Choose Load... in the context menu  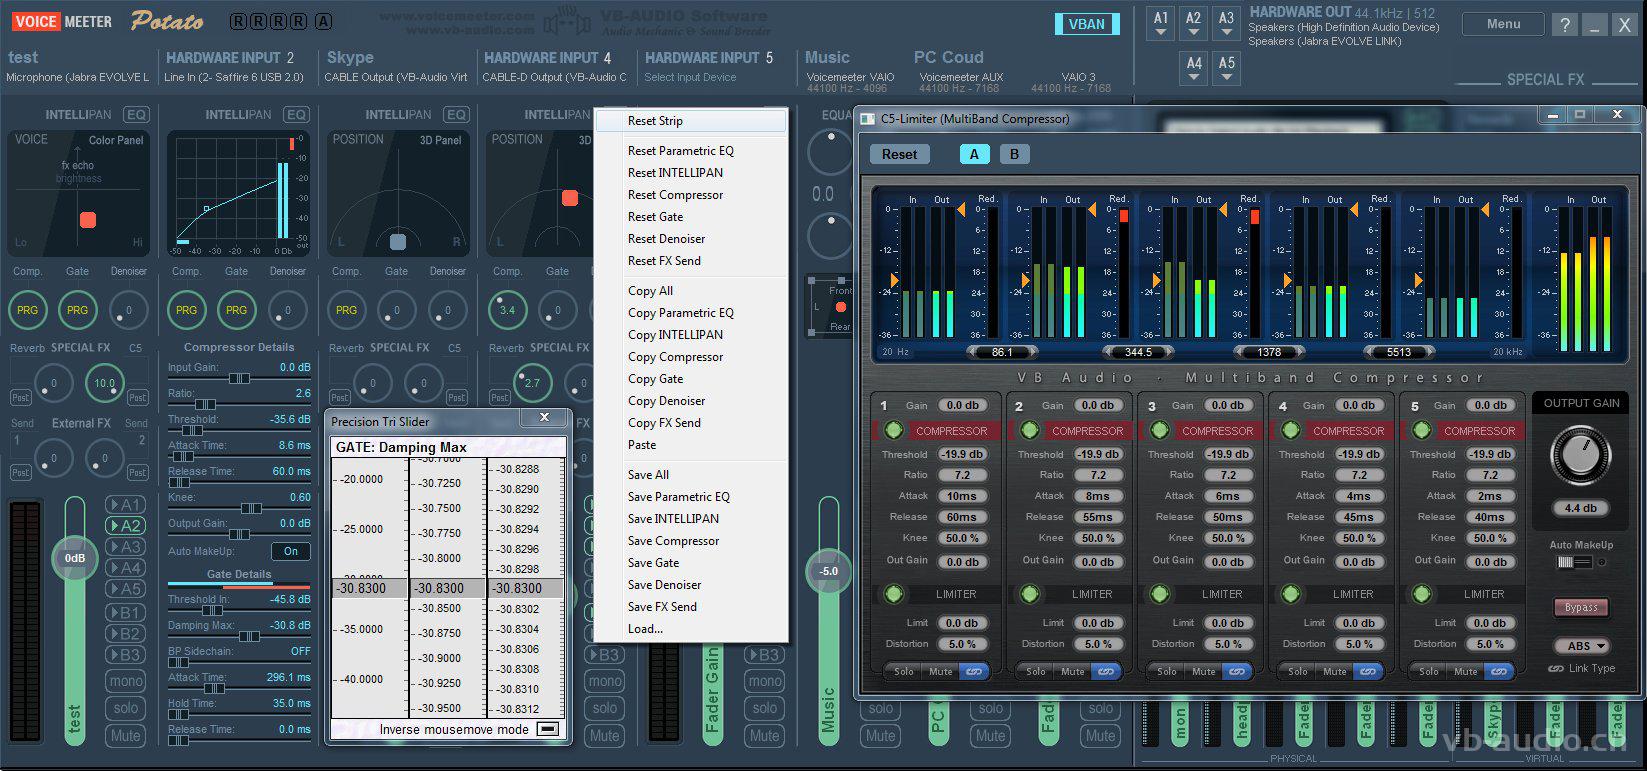pyautogui.click(x=691, y=629)
